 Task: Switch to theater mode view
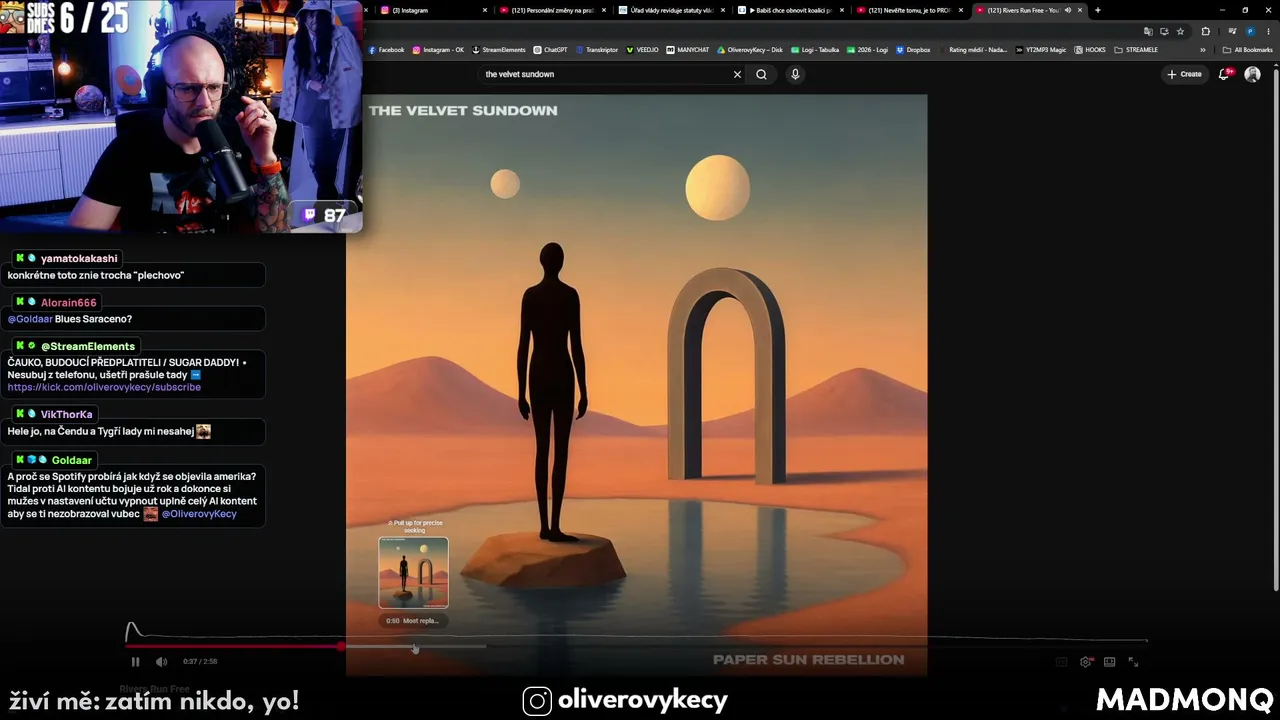point(1109,662)
